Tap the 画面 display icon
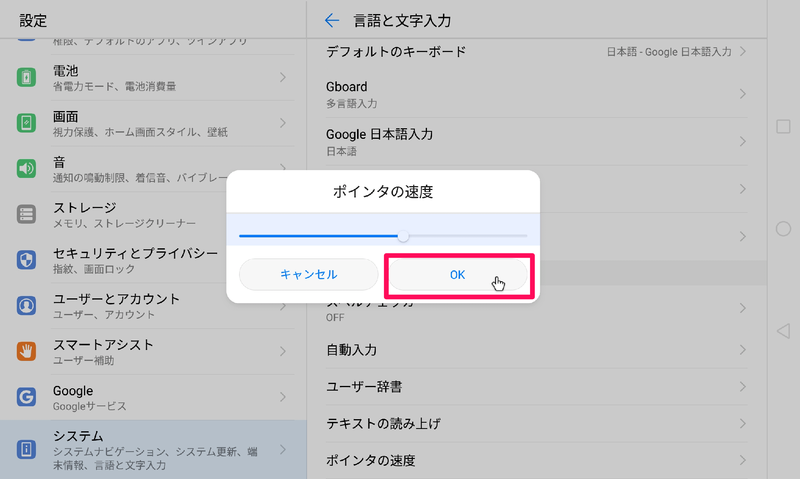The width and height of the screenshot is (800, 479). click(x=26, y=123)
